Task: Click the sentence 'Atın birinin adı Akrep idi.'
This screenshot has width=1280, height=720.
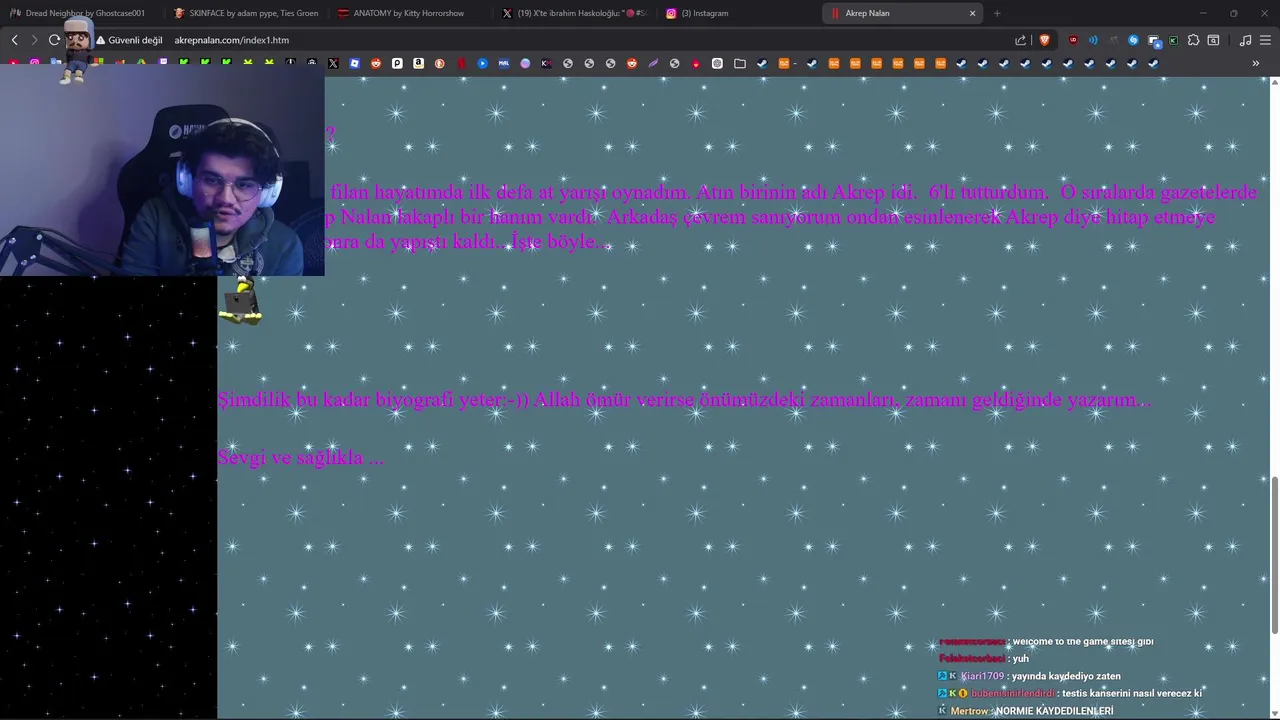Action: tap(806, 192)
